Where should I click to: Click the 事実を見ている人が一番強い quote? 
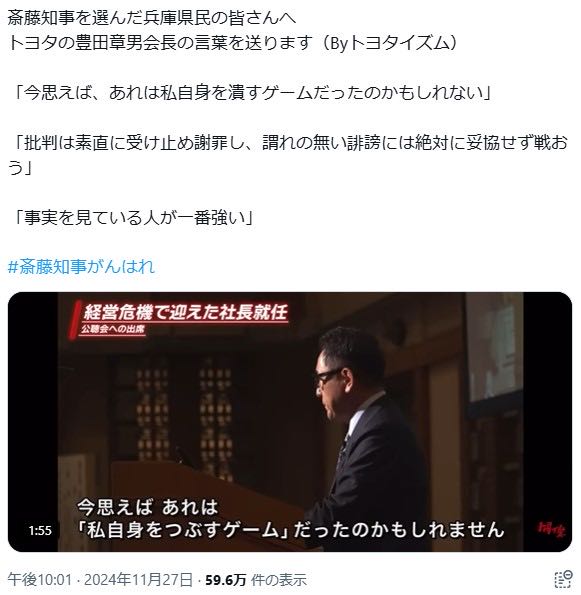(131, 218)
